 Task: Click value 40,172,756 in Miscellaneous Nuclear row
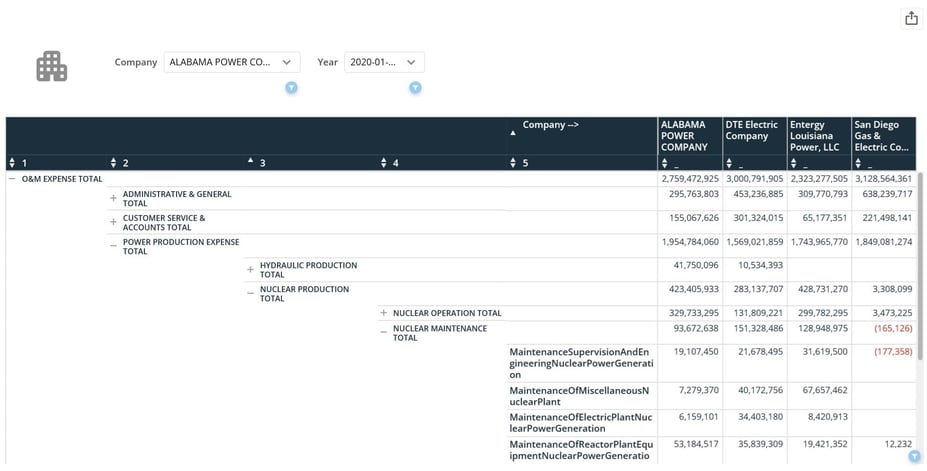click(761, 390)
